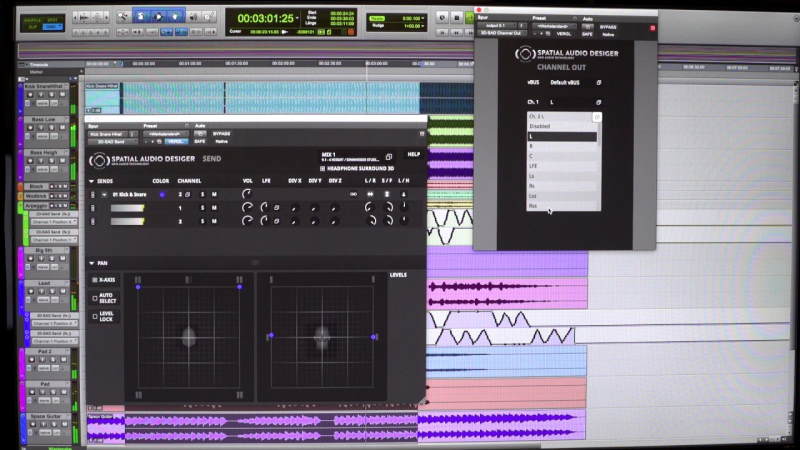Click S/F icon on Kick & Snare row

pyautogui.click(x=387, y=194)
